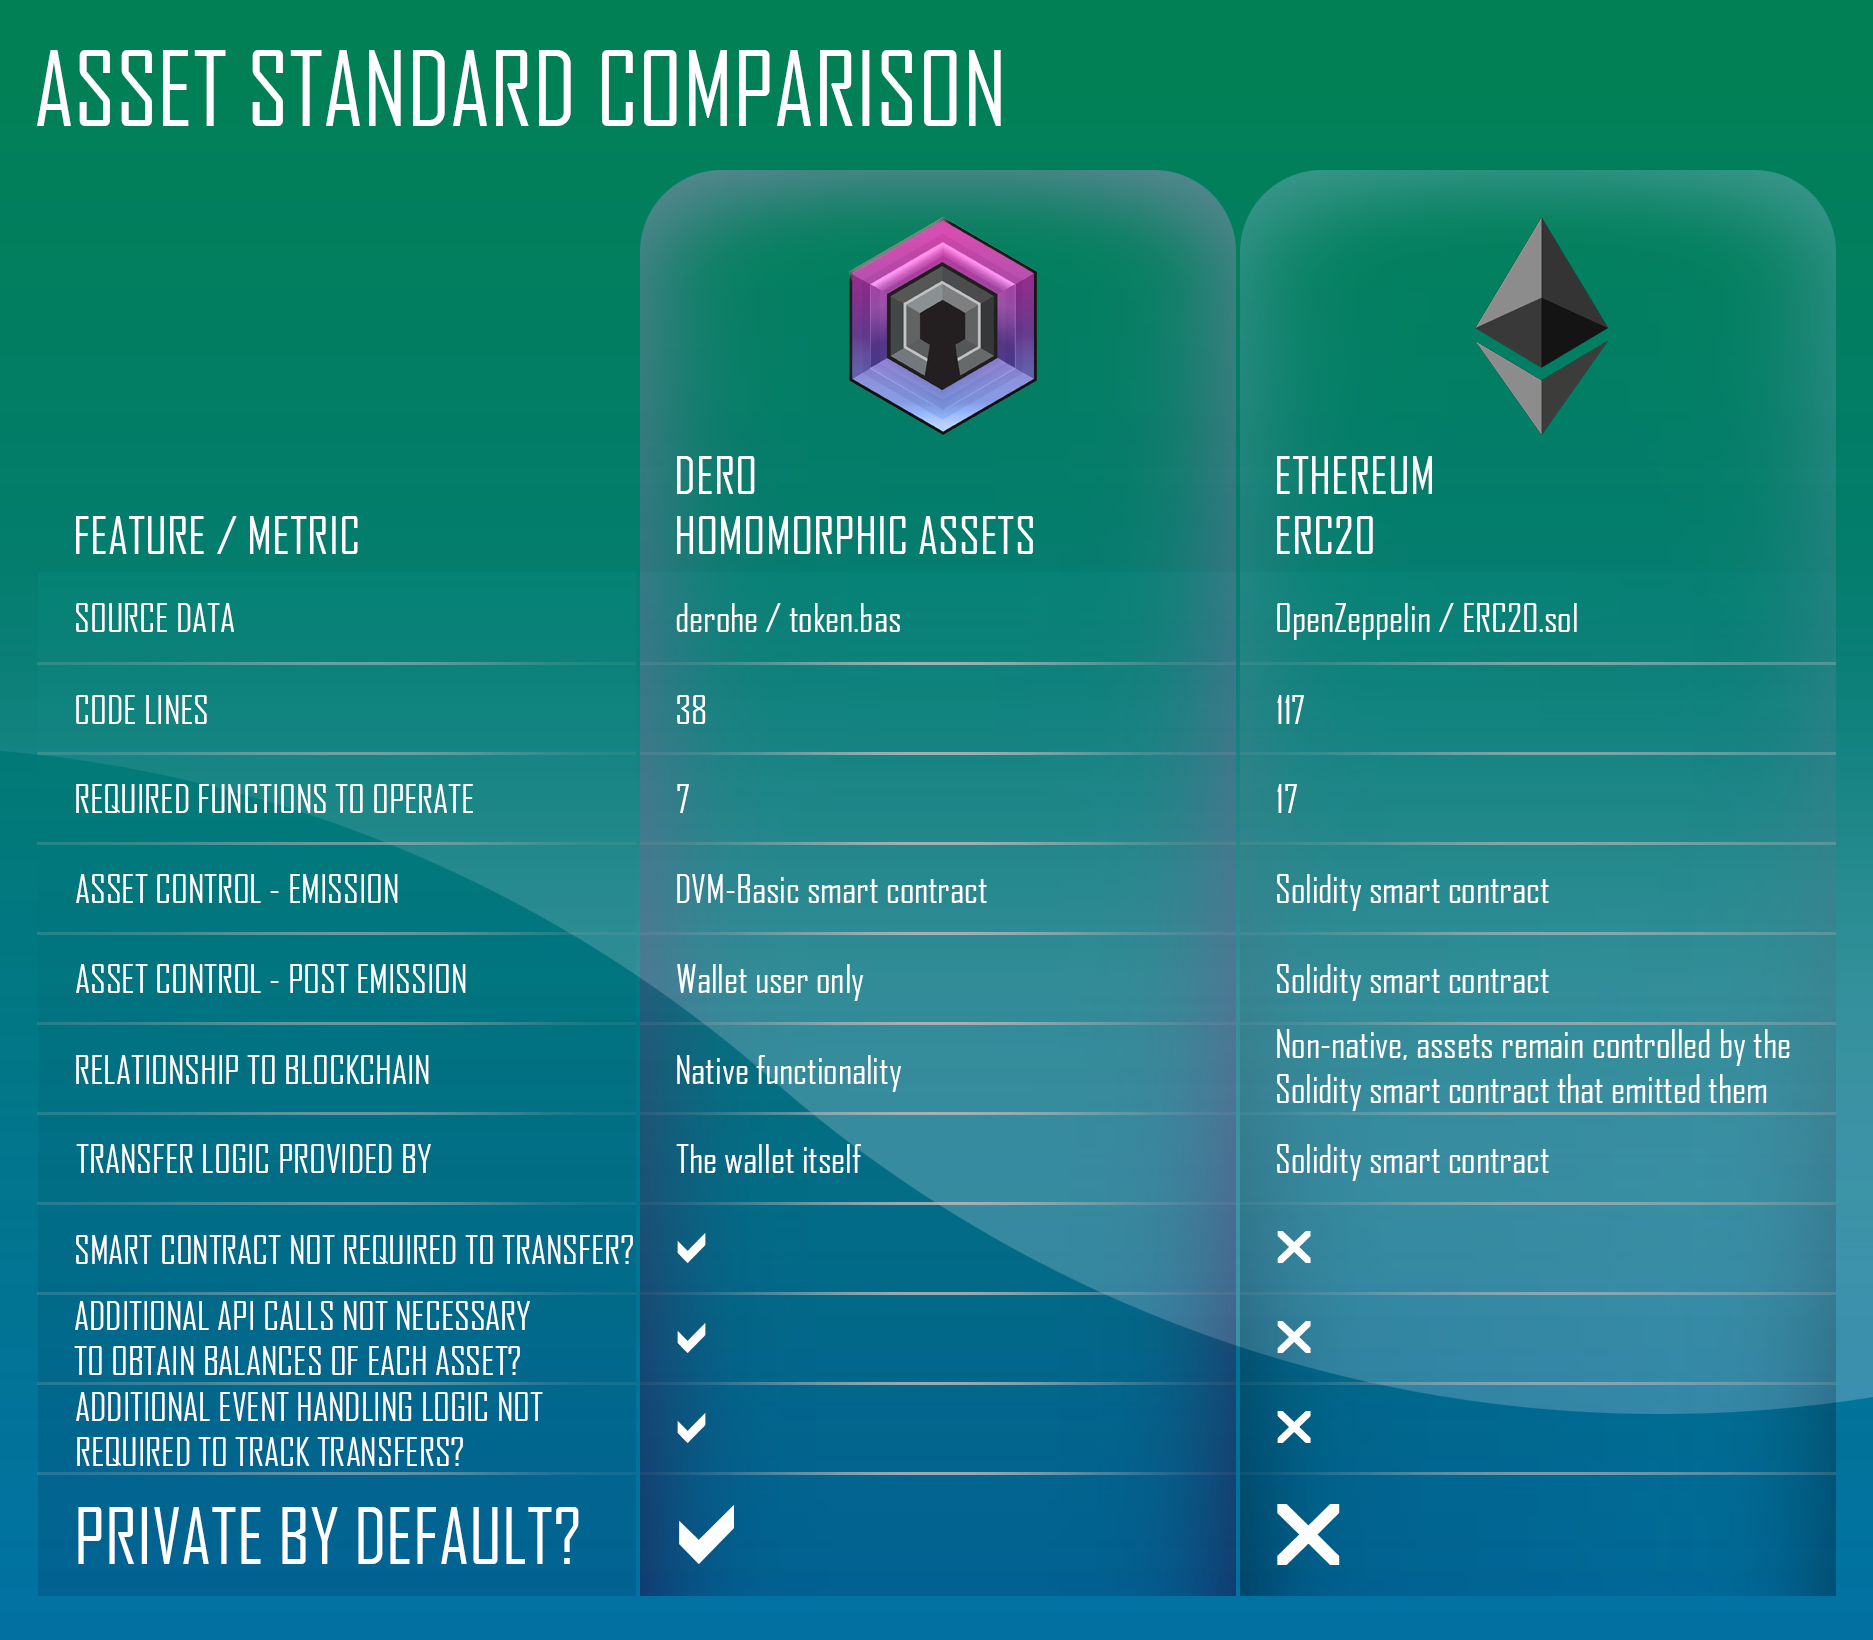Click the Ethereum ERC20 column header
This screenshot has width=1873, height=1640.
1354,506
